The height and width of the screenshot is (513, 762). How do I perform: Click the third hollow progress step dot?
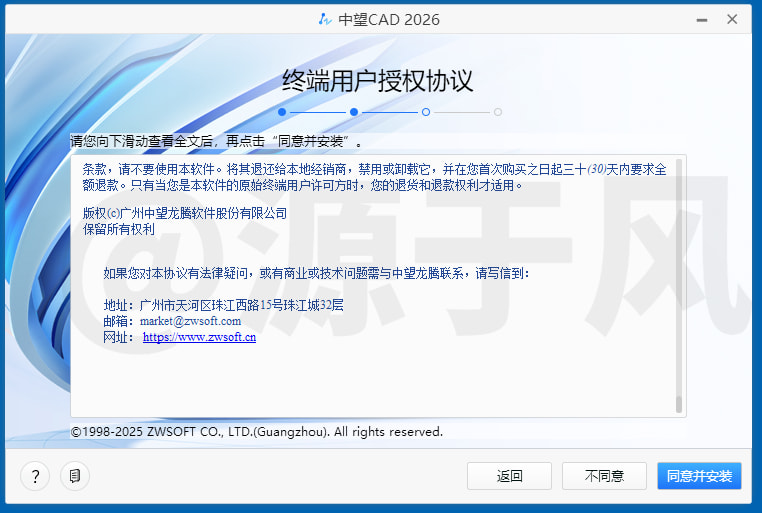pyautogui.click(x=426, y=112)
